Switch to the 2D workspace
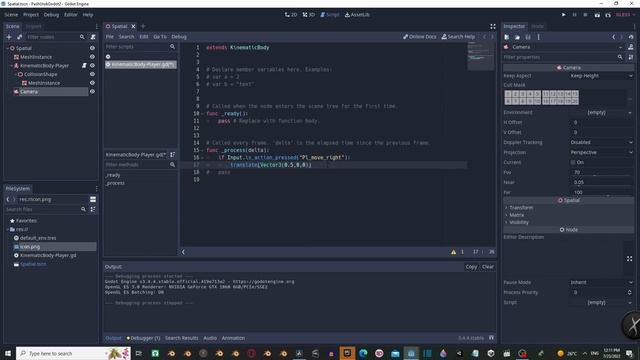This screenshot has width=640, height=360. (291, 15)
